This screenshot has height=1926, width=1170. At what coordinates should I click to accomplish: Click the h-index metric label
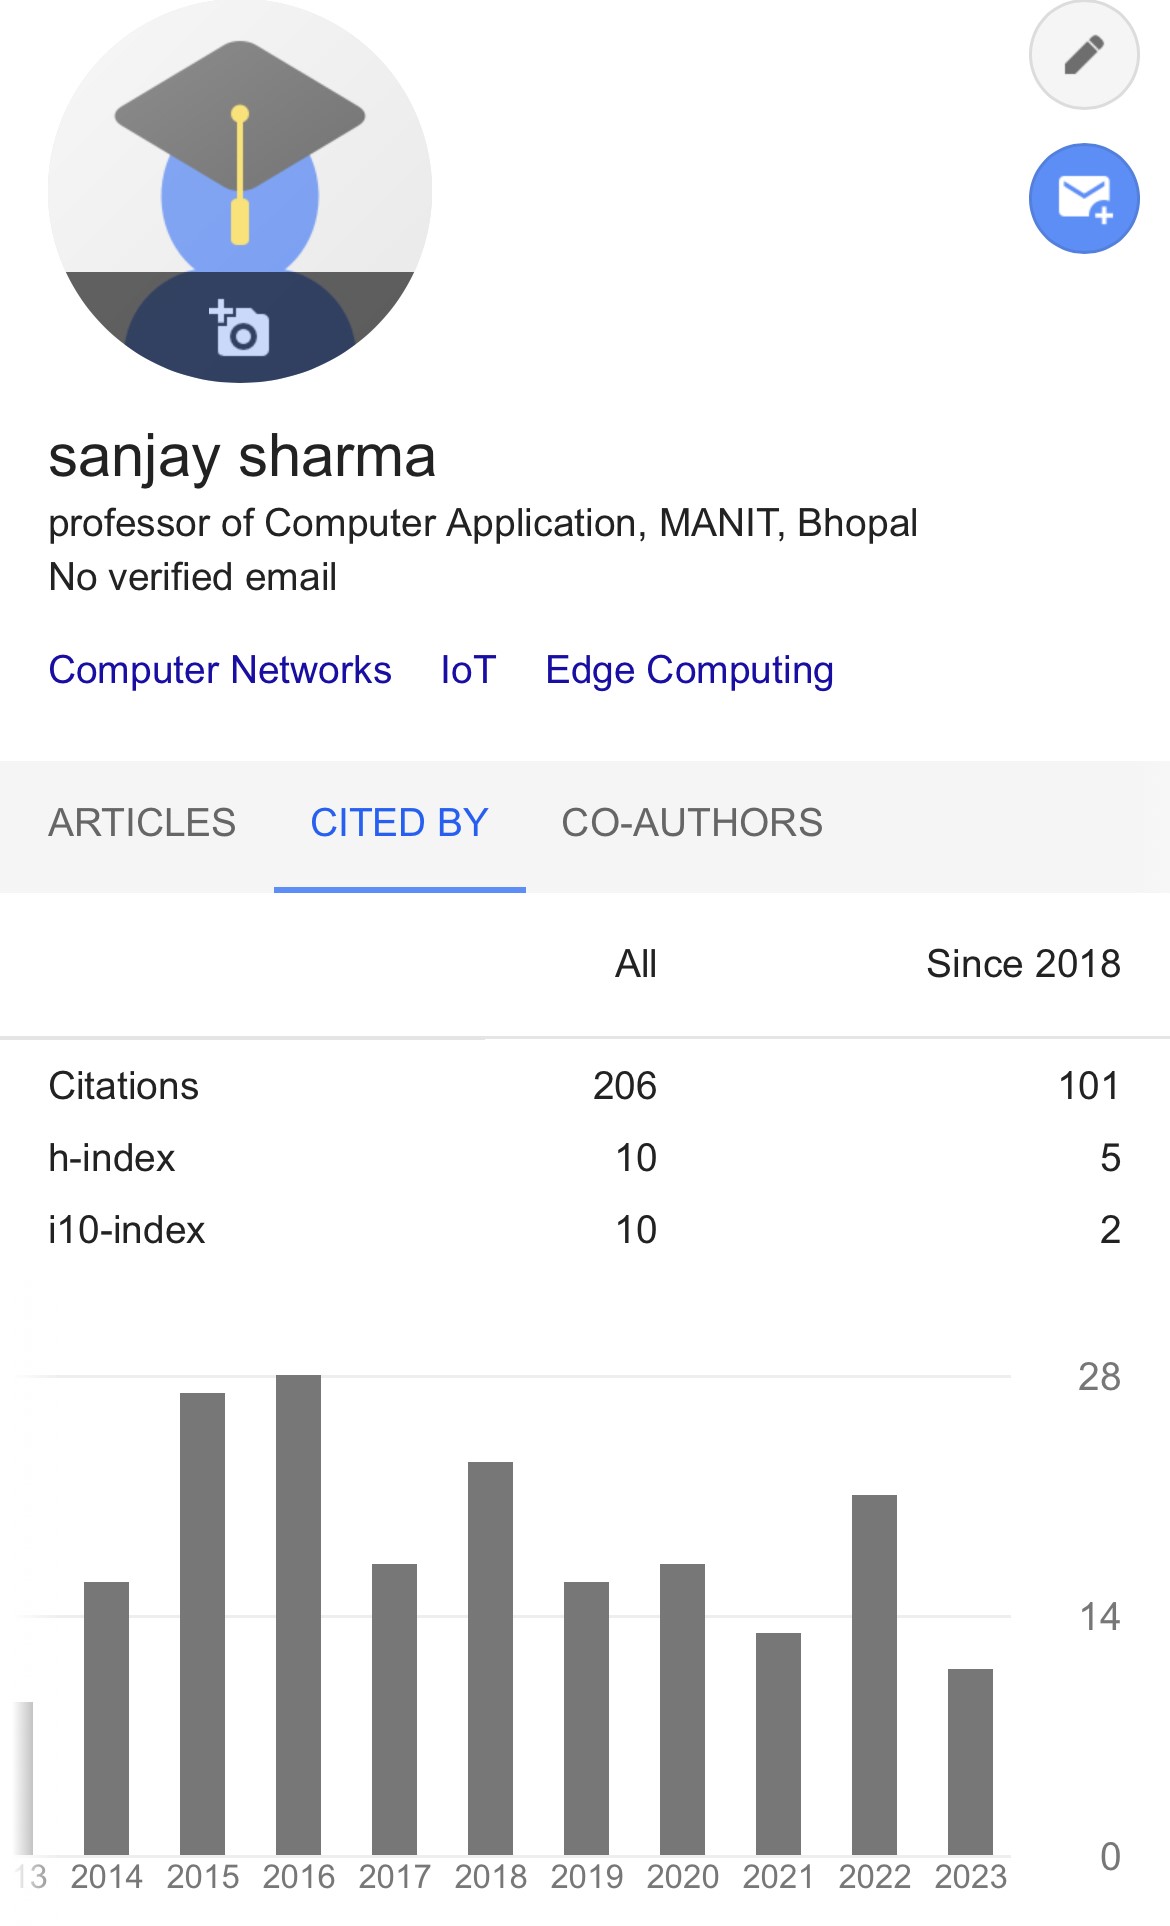[x=112, y=1158]
